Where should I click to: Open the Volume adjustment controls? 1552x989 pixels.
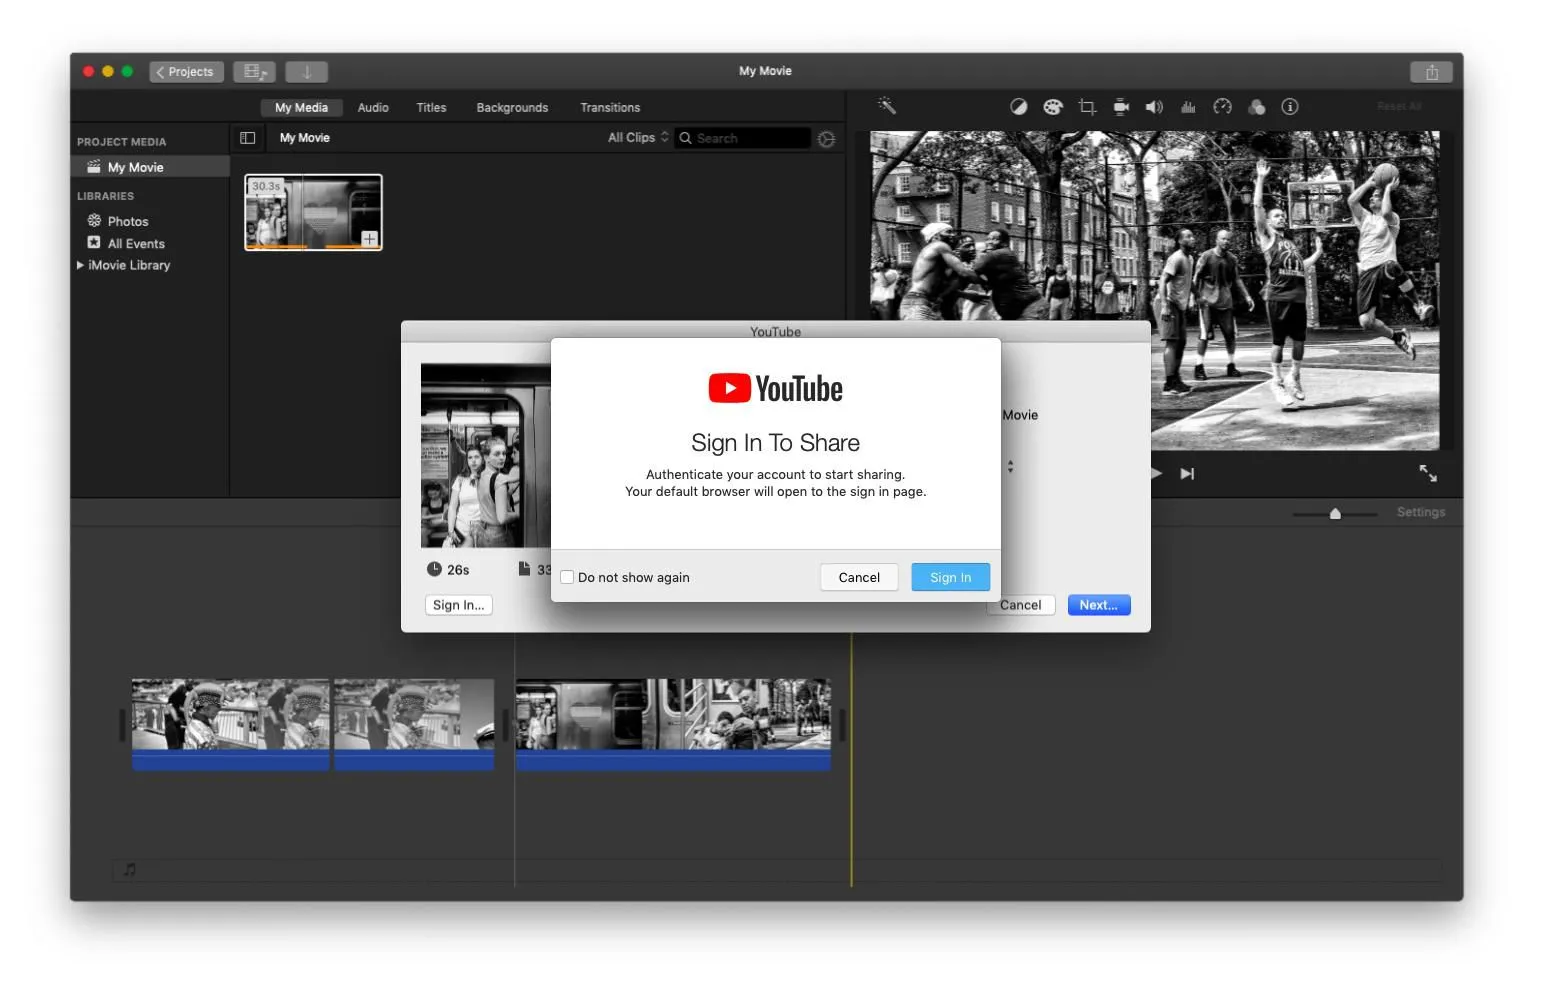point(1155,107)
